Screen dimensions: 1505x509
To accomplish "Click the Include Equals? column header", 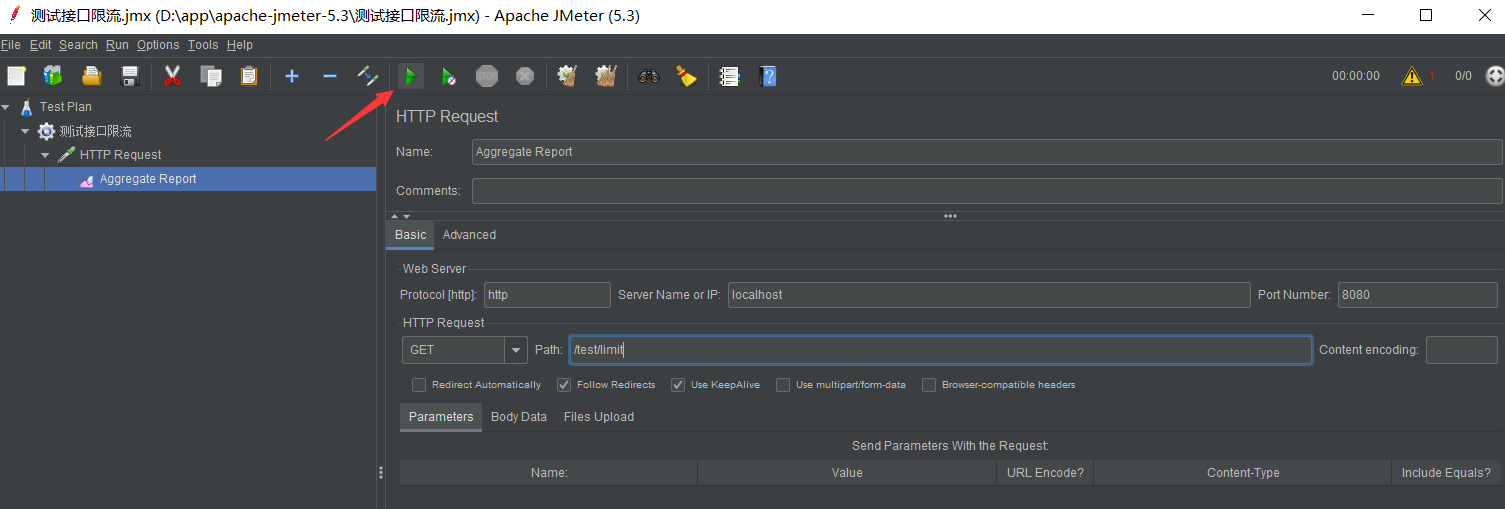I will coord(1446,473).
